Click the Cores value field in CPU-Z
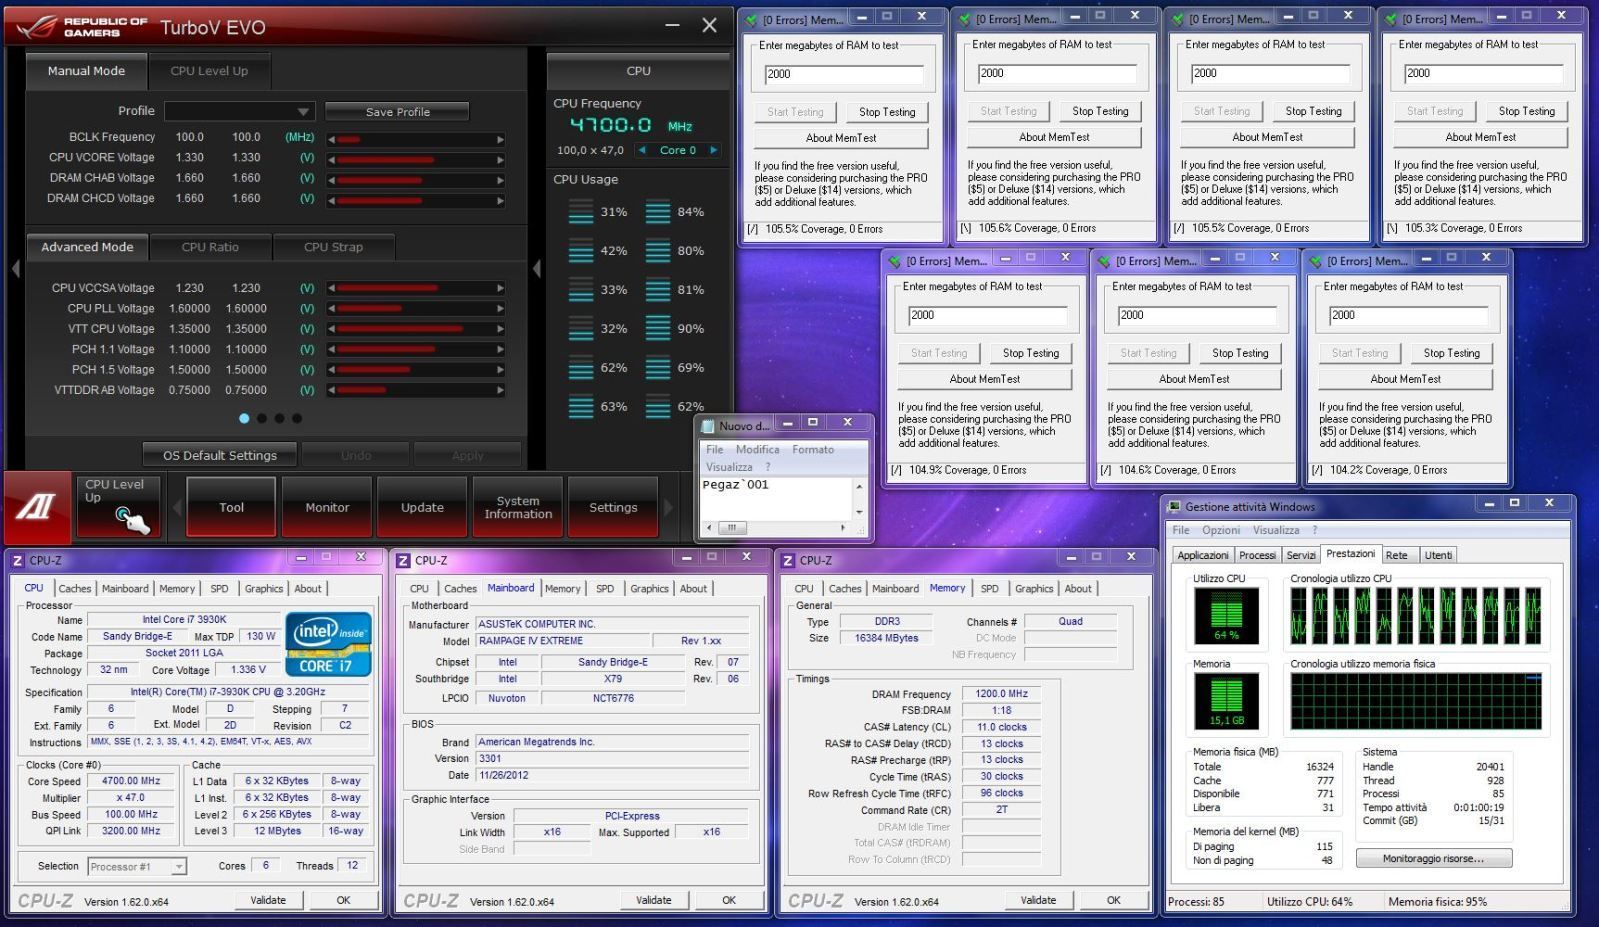The image size is (1599, 927). tap(266, 866)
